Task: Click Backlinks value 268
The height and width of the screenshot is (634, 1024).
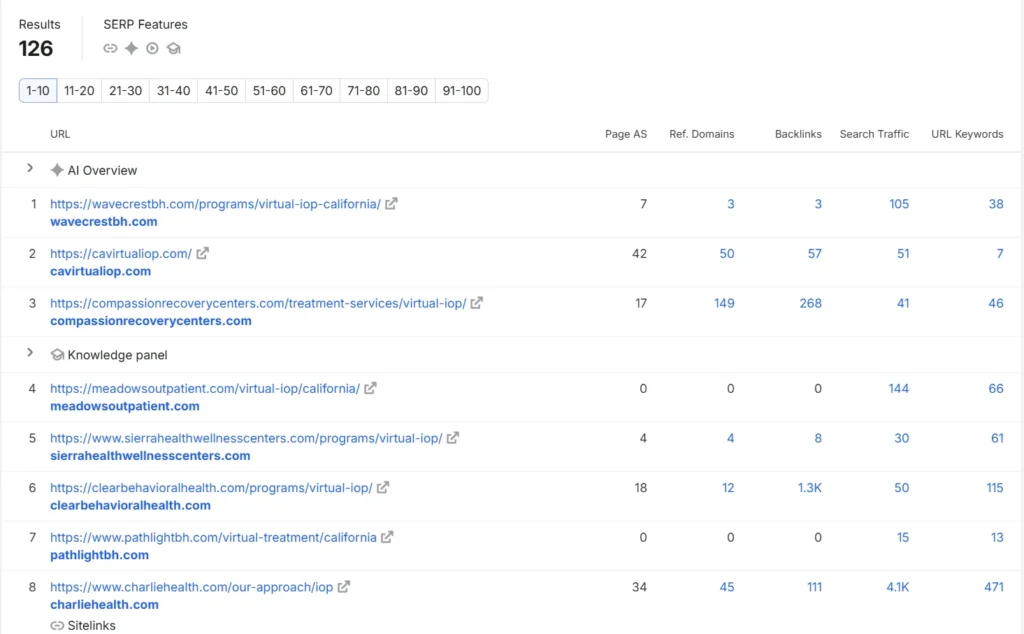Action: tap(810, 303)
